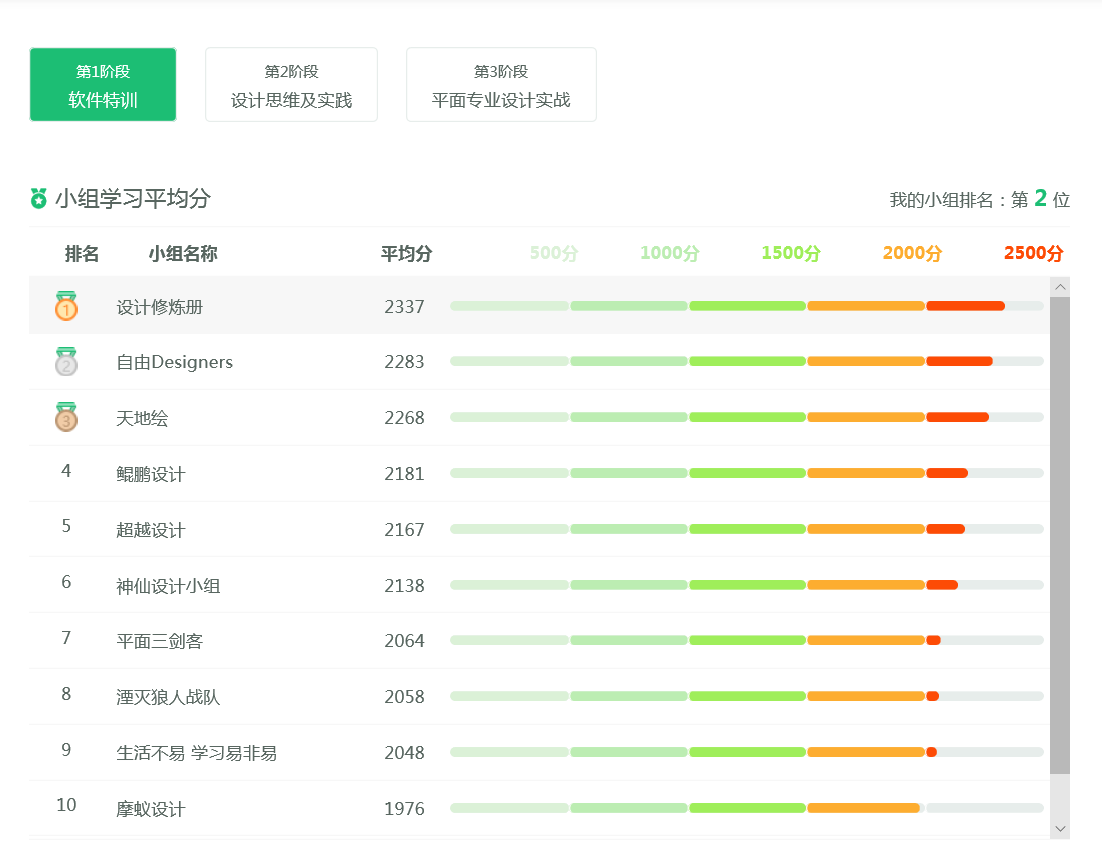Image resolution: width=1102 pixels, height=853 pixels.
Task: Click the 设计修炼册 group name
Action: pos(160,307)
